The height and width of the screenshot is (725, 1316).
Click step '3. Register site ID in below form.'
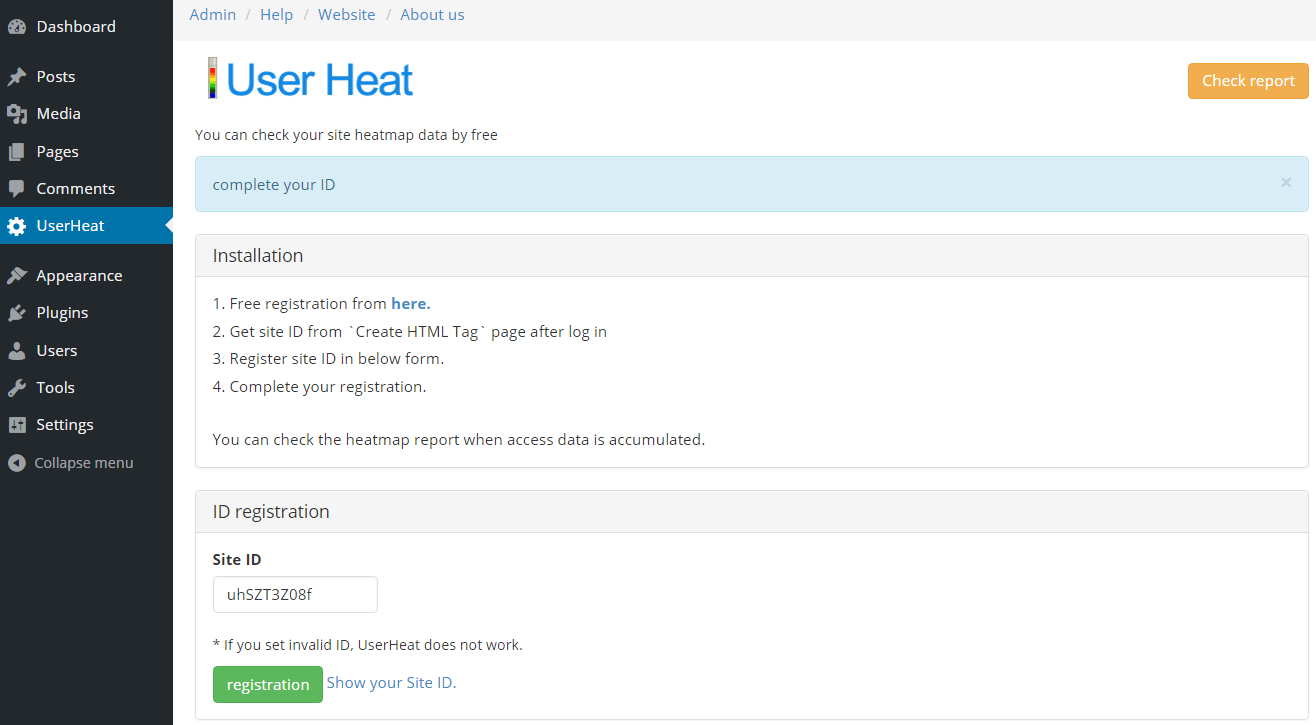328,359
